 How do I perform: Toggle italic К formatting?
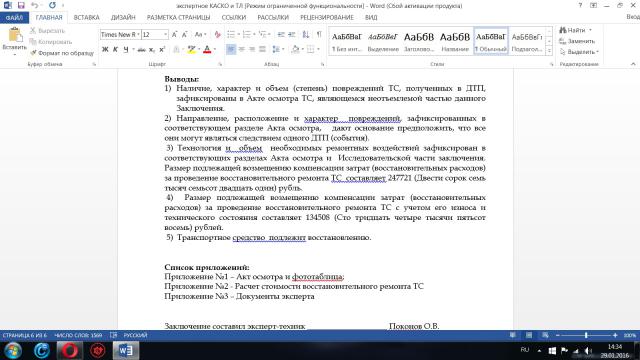click(x=115, y=49)
